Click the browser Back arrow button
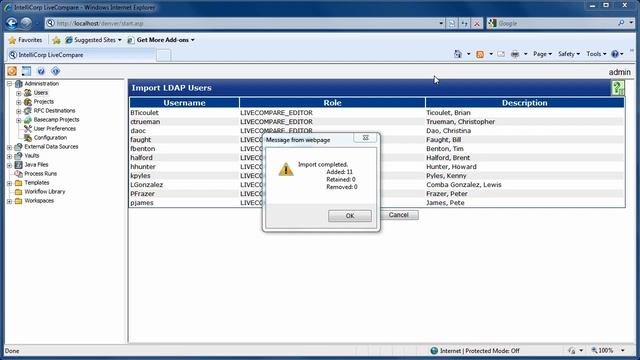Image resolution: width=640 pixels, height=360 pixels. click(x=11, y=23)
